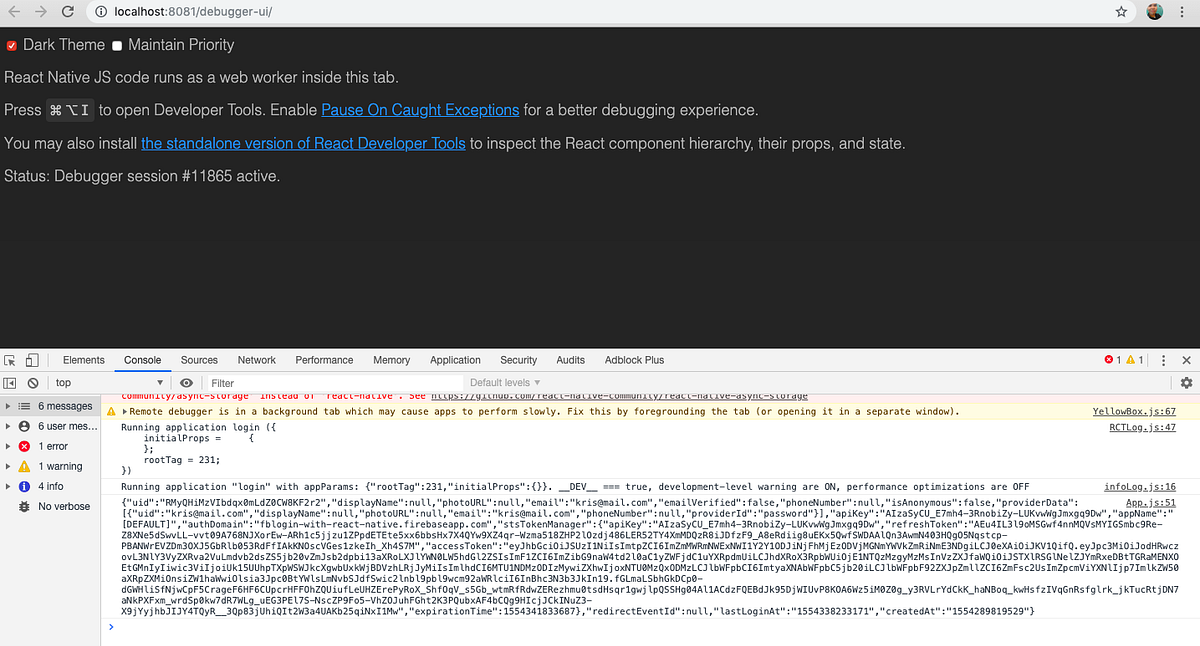The height and width of the screenshot is (646, 1200).
Task: Open the Default levels dropdown
Action: point(504,382)
